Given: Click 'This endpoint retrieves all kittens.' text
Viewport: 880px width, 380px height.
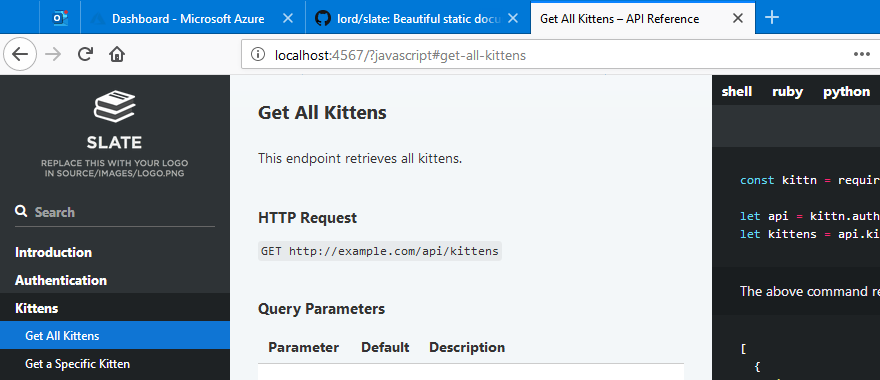Looking at the screenshot, I should [360, 158].
